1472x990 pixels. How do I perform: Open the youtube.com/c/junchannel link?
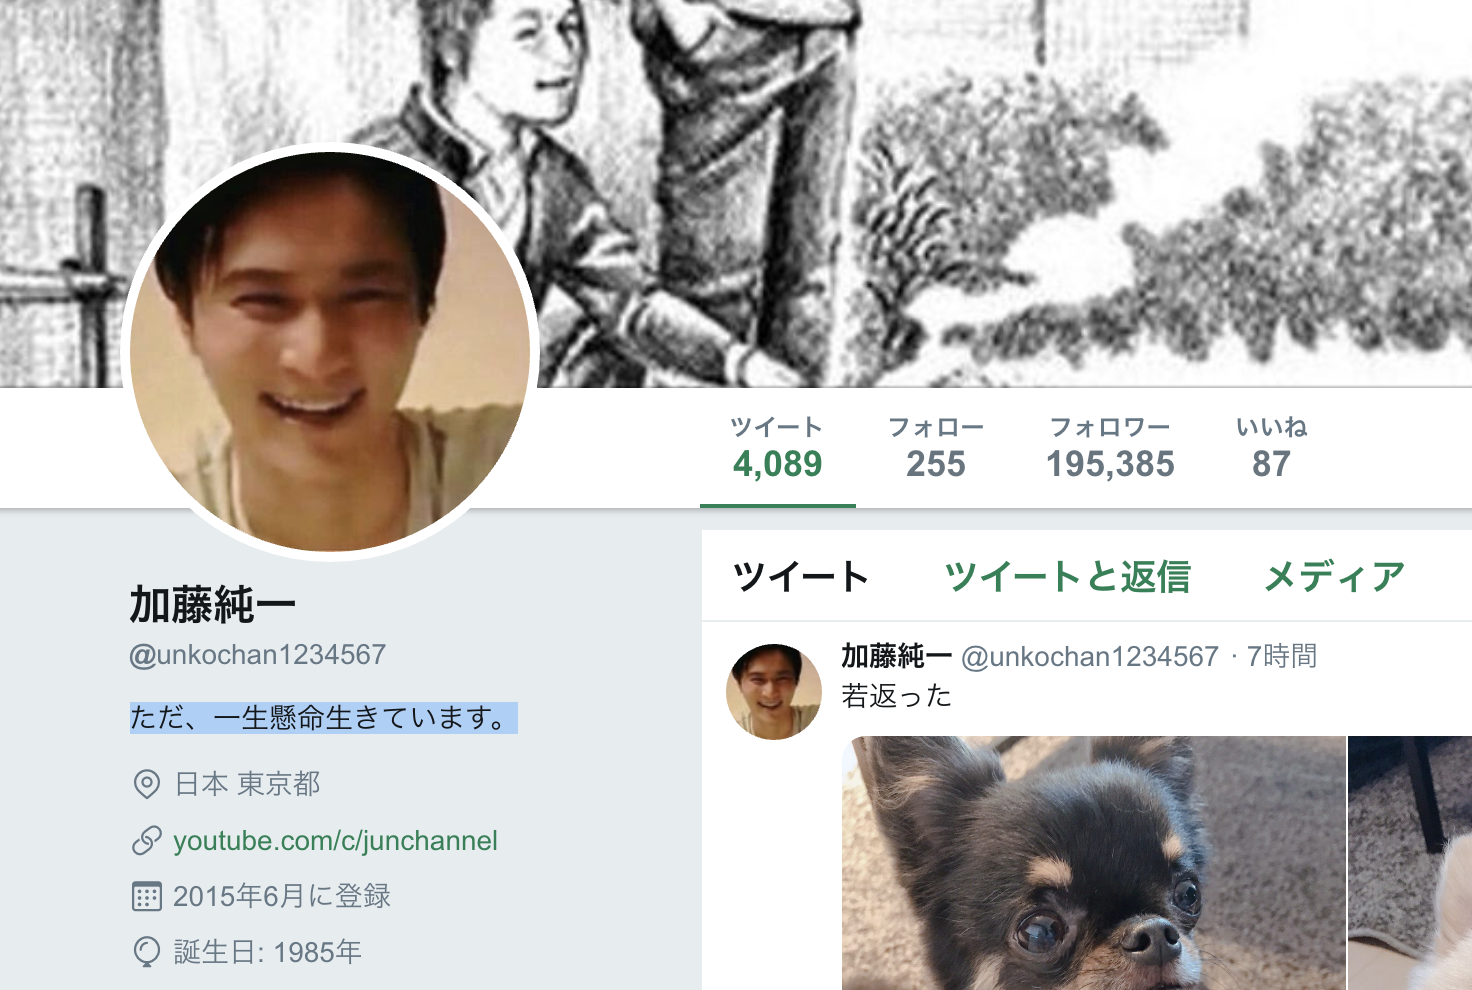(x=335, y=841)
